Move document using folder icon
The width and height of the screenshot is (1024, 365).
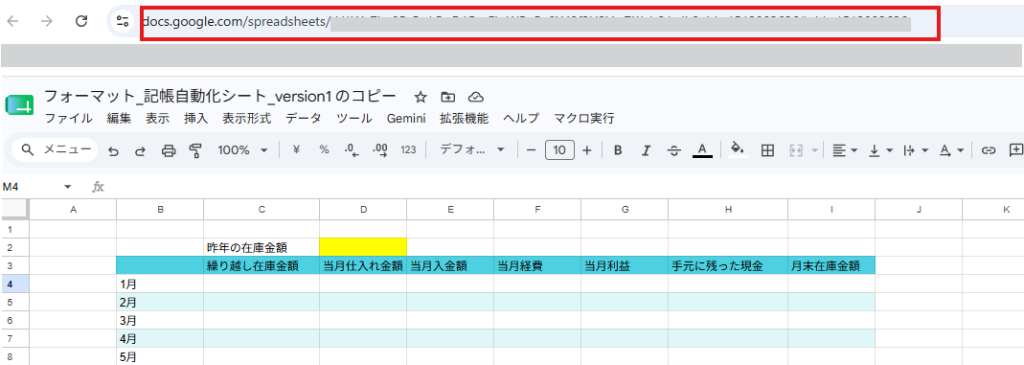click(x=448, y=97)
